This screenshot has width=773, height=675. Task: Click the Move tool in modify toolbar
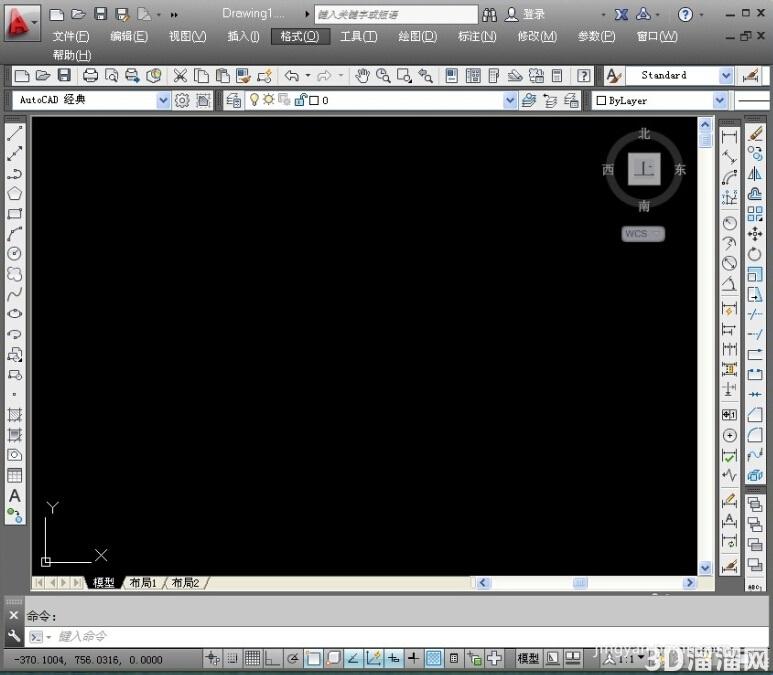[755, 234]
